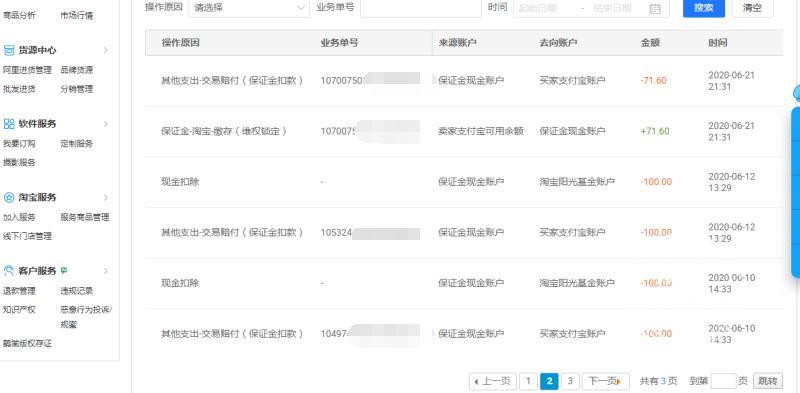Open 鹊凿版权存证 link
The height and width of the screenshot is (393, 800).
click(28, 343)
